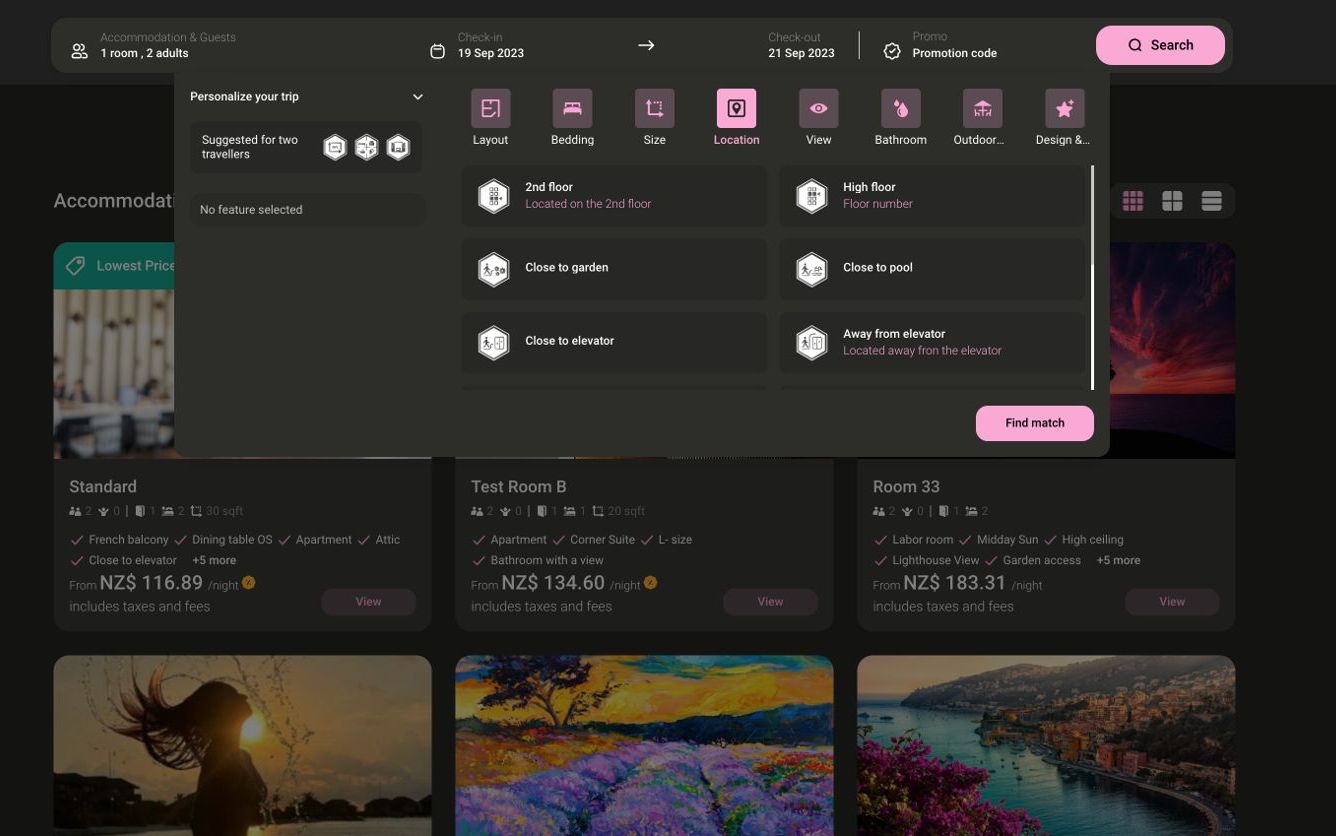Click the coin icon beside NZ$ 116.89

[248, 582]
